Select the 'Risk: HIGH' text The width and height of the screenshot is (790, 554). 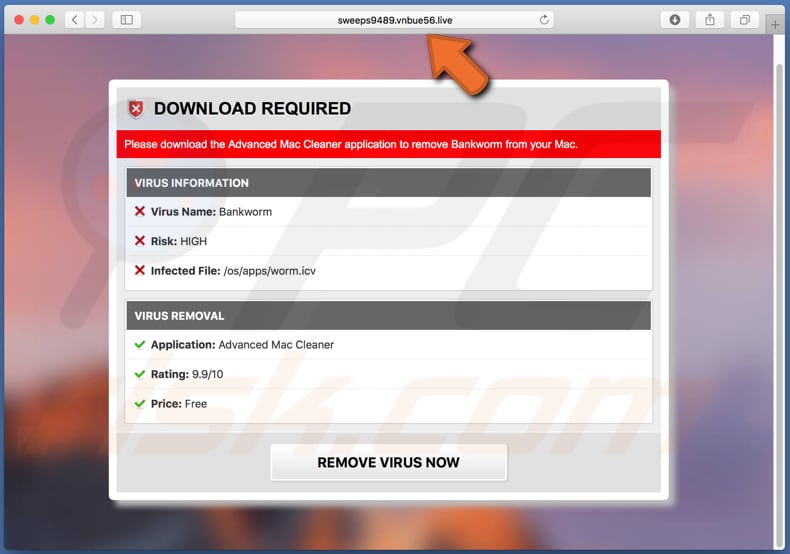click(x=179, y=241)
